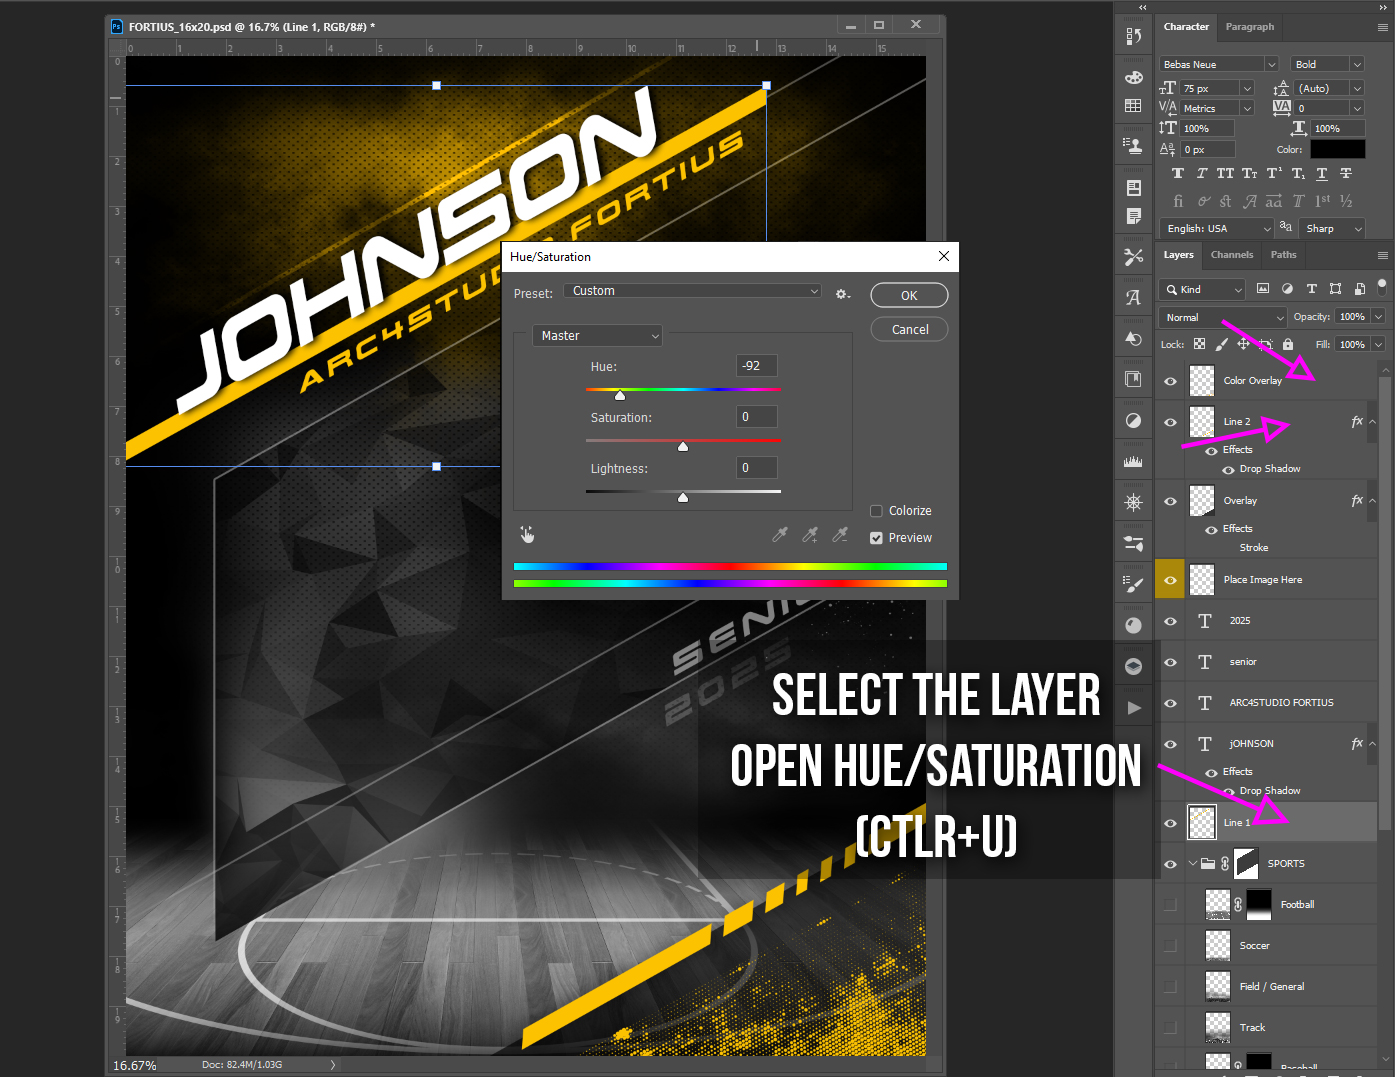1395x1077 pixels.
Task: Open the Swatches grid panel icon
Action: click(1133, 105)
